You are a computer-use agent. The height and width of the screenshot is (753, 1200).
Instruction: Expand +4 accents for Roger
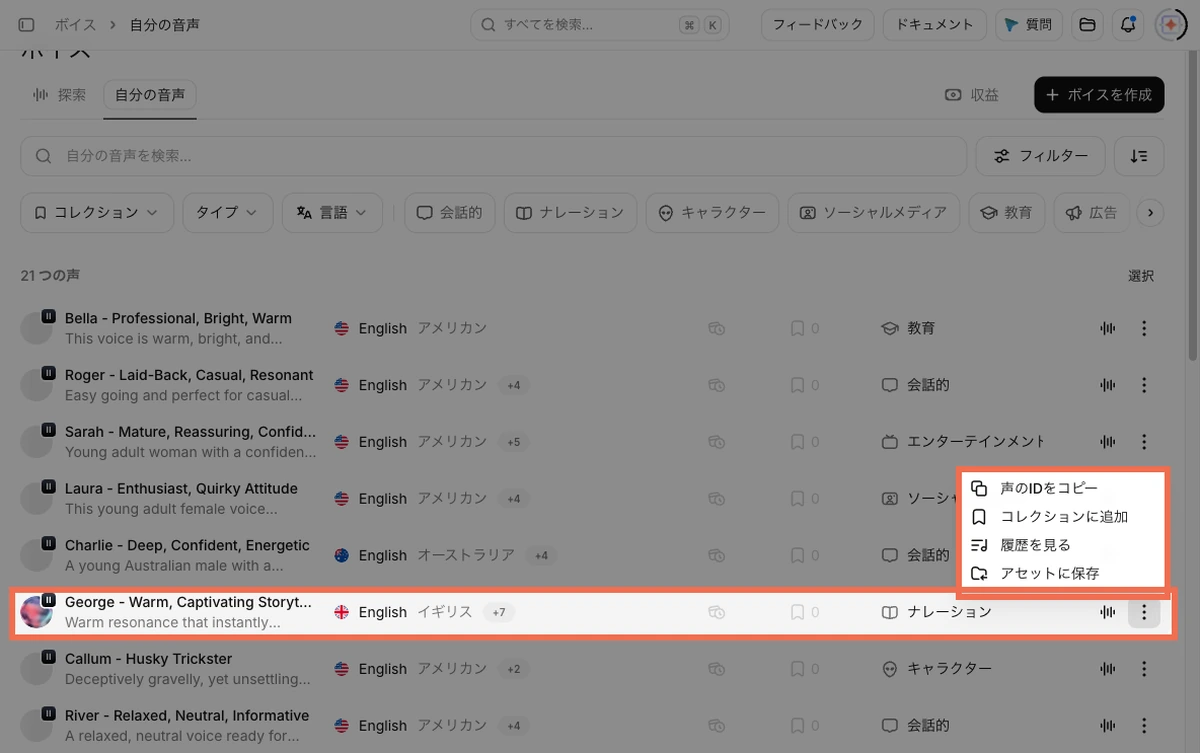point(513,385)
